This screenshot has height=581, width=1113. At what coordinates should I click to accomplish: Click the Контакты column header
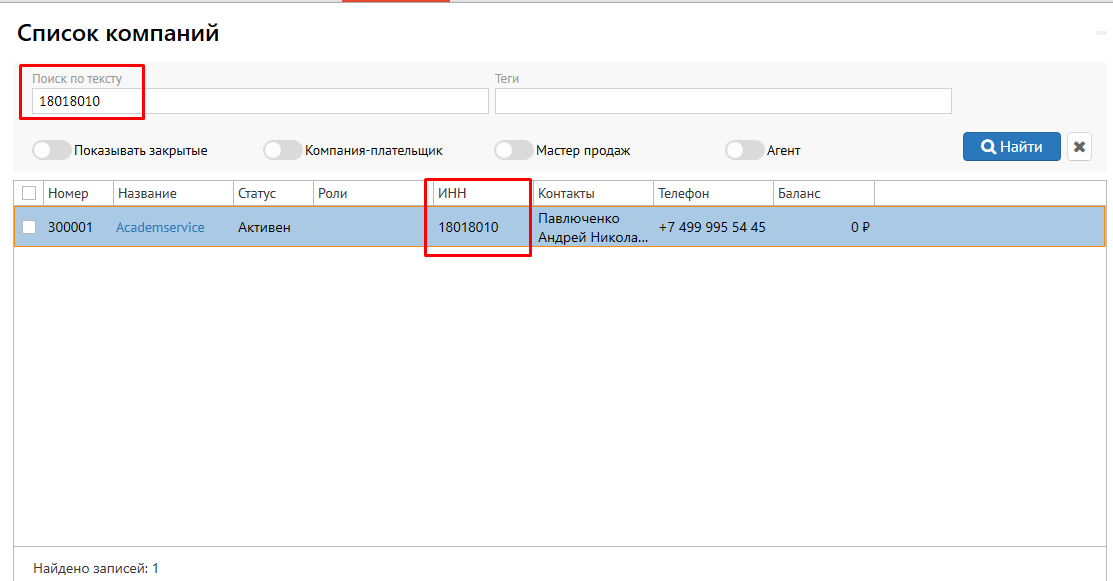566,193
